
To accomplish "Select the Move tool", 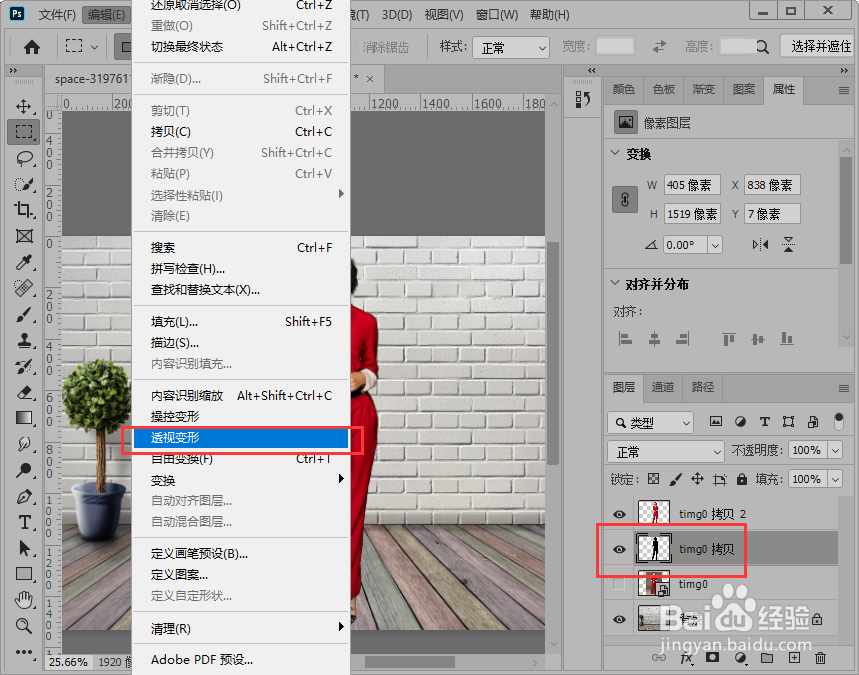I will coord(22,108).
